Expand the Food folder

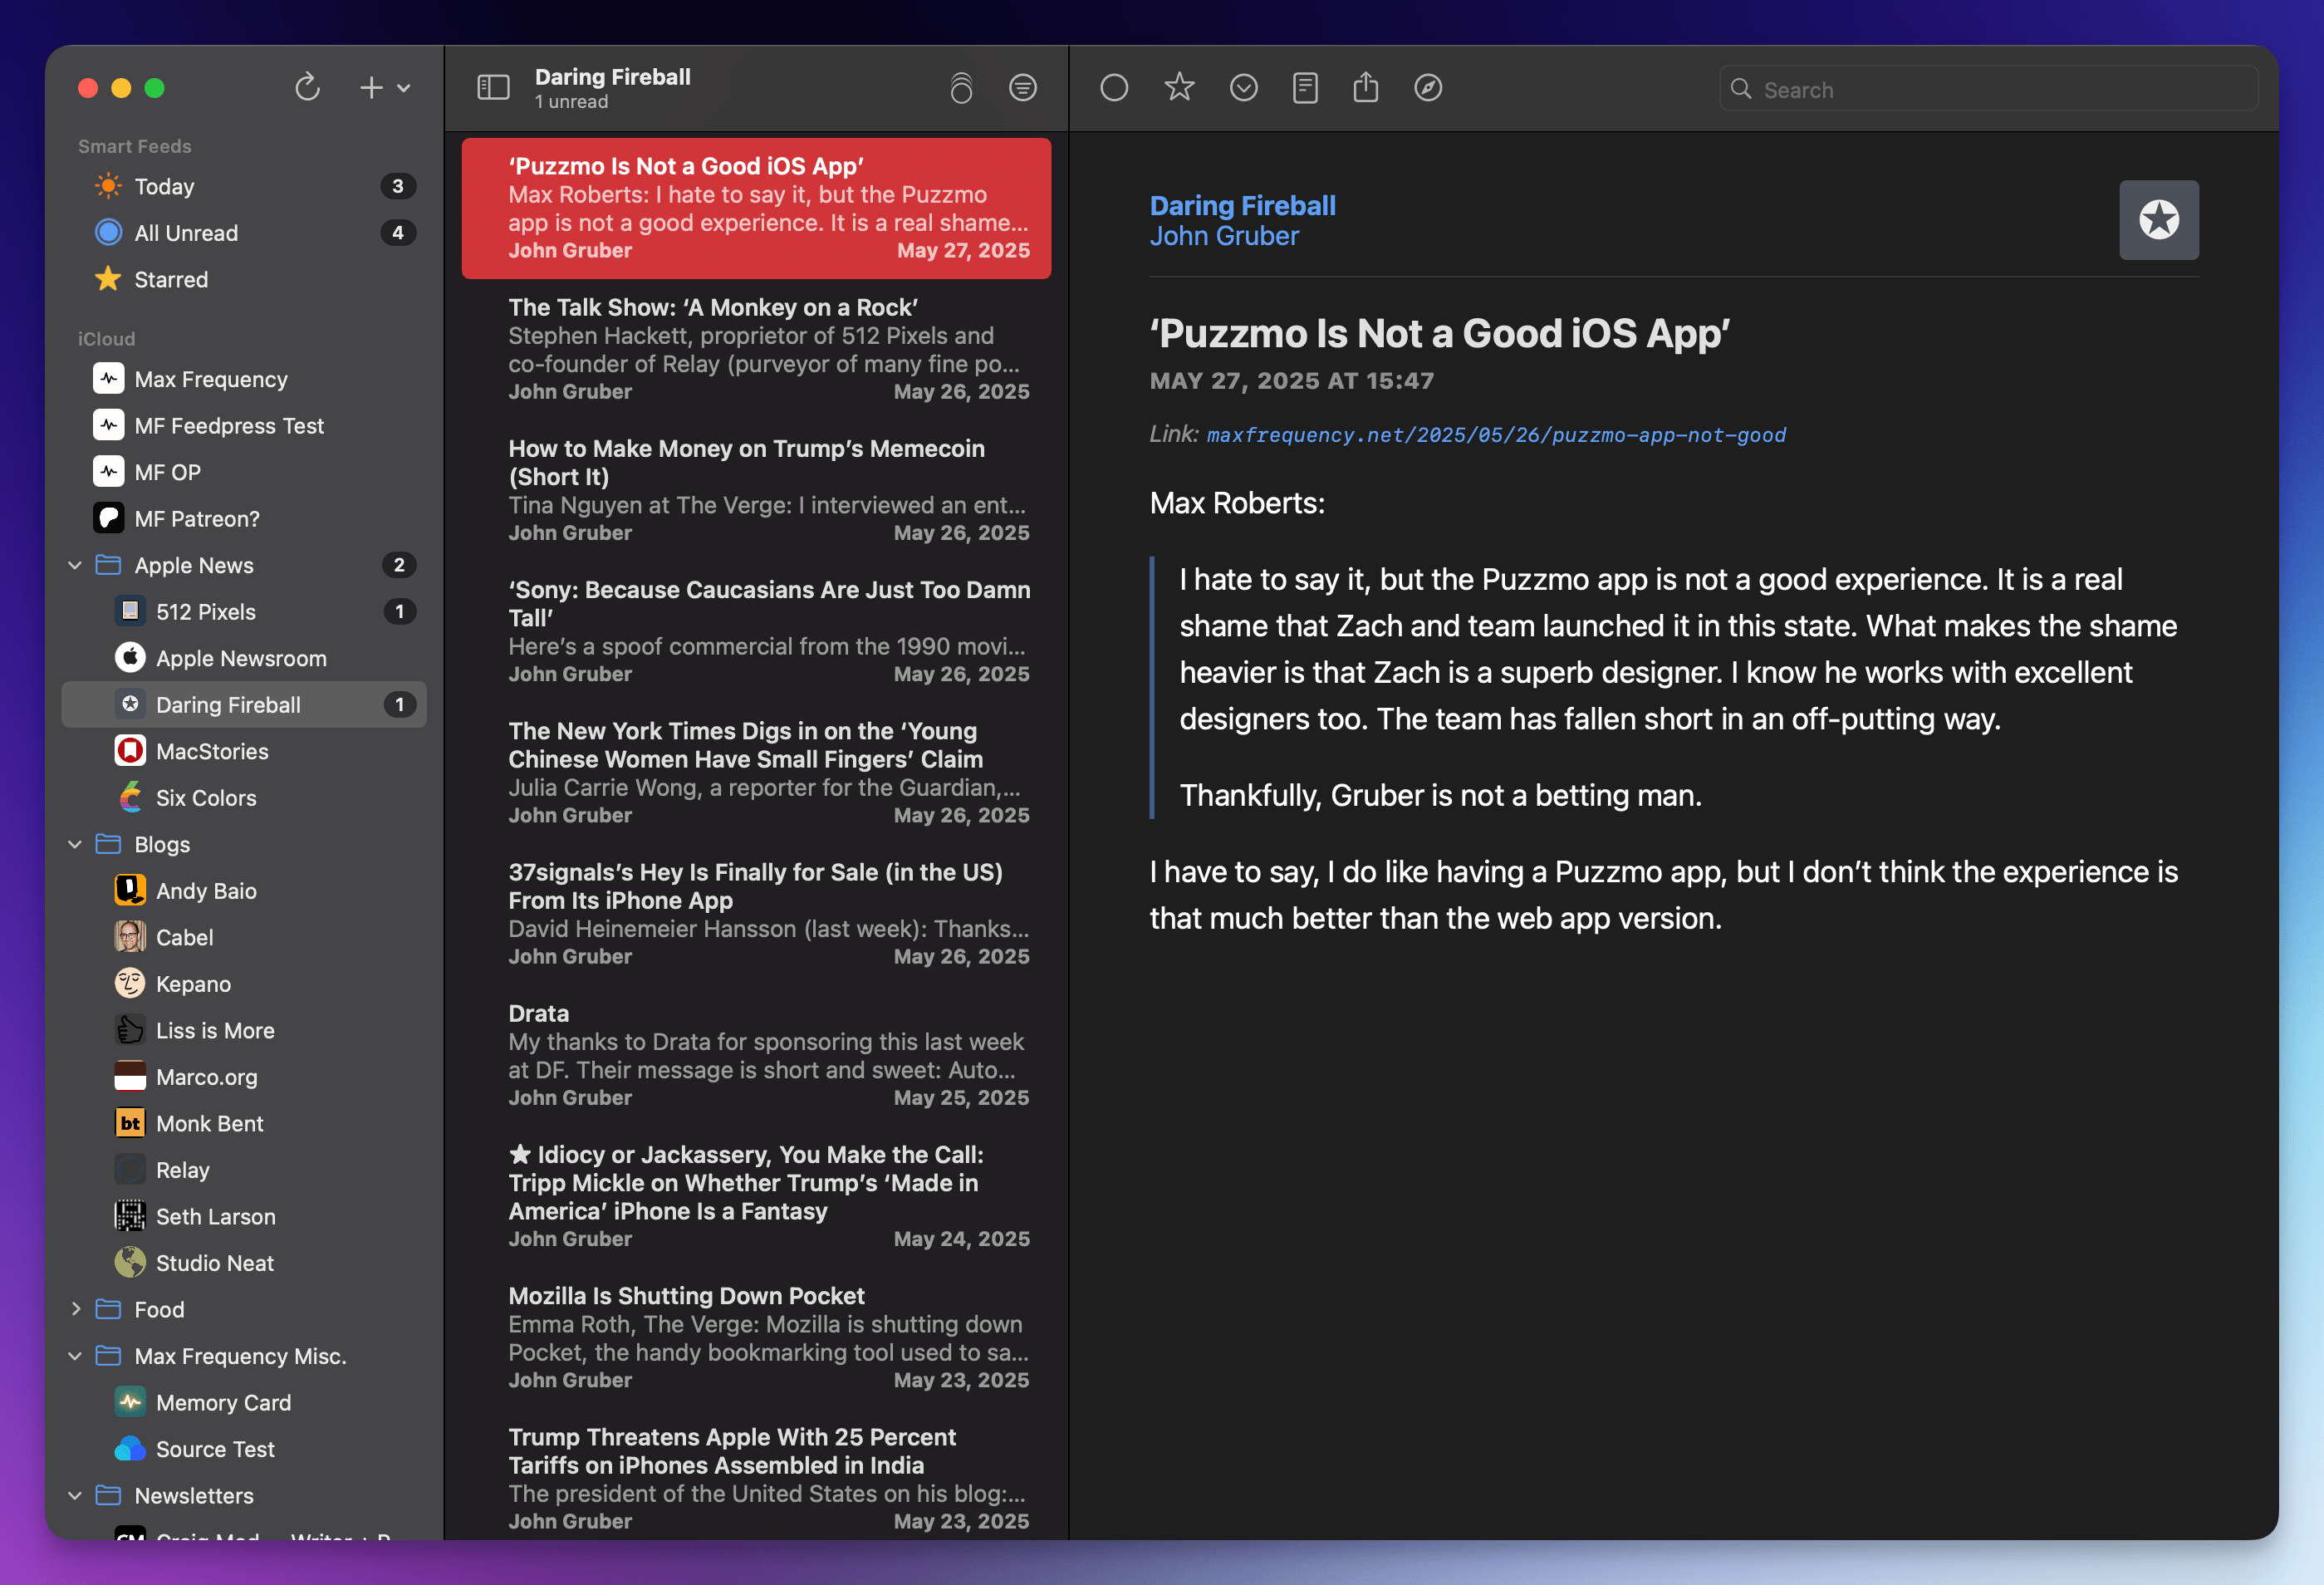[75, 1309]
